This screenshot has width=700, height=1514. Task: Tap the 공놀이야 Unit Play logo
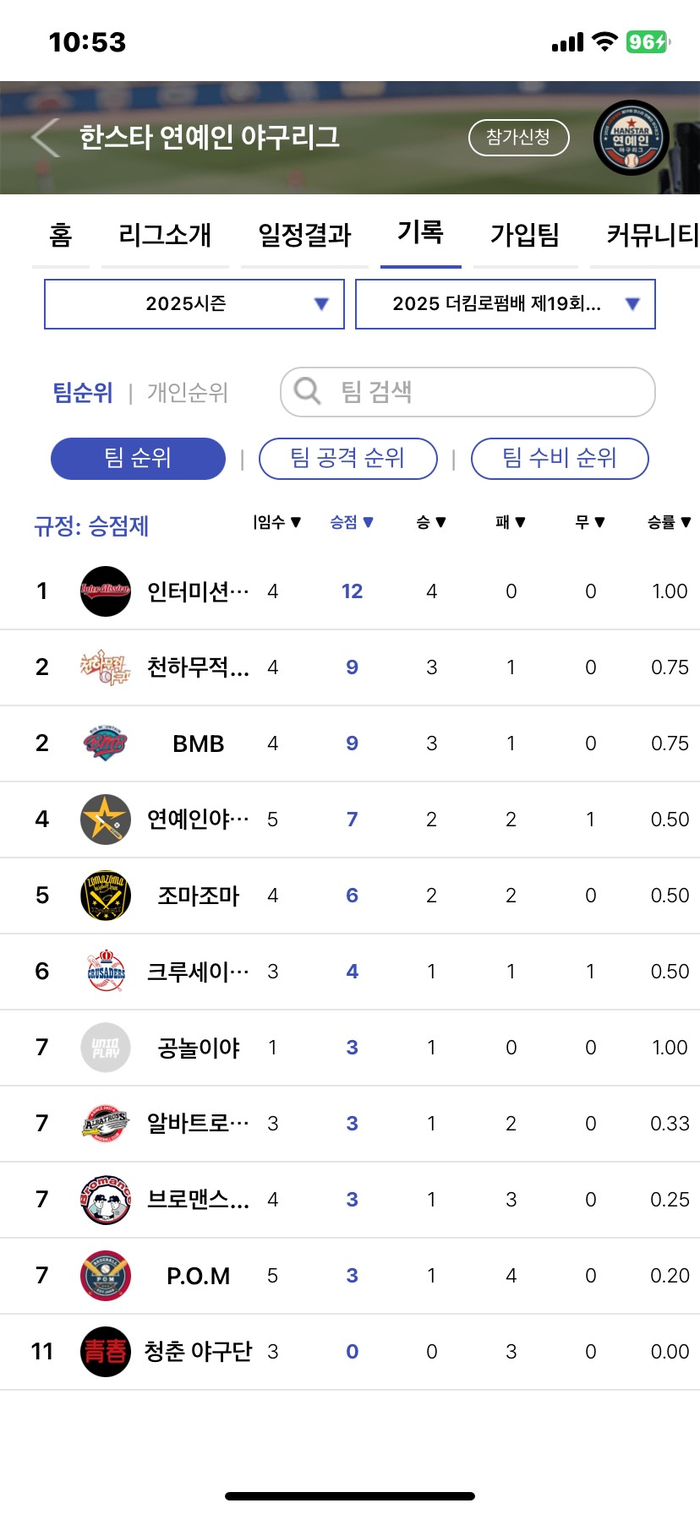[x=105, y=1048]
